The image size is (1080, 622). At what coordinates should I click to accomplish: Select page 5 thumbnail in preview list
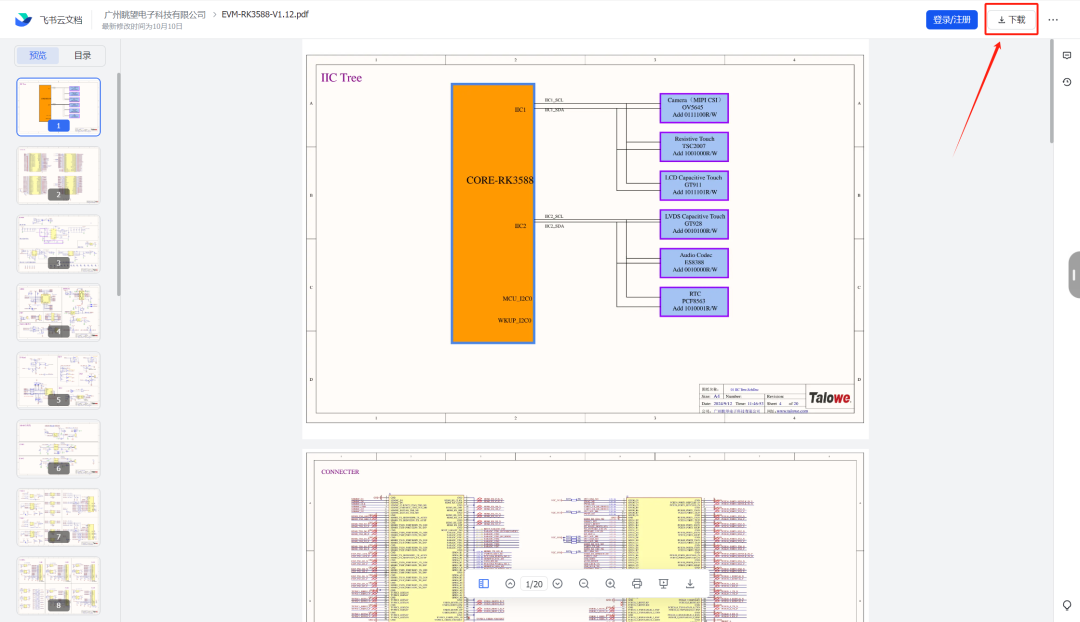59,381
